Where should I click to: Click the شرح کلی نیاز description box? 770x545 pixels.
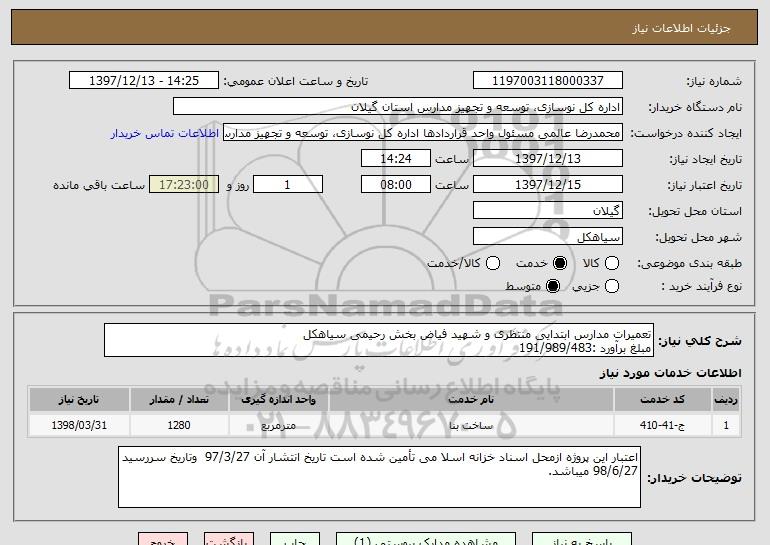click(x=379, y=340)
